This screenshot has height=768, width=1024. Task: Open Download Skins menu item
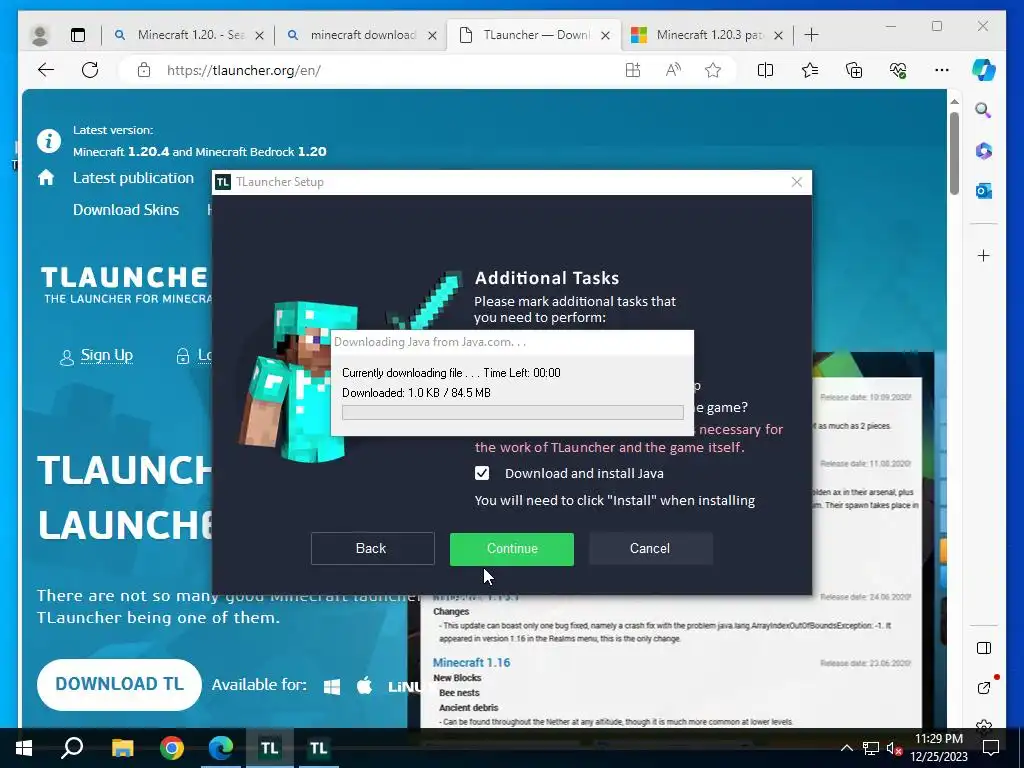[126, 210]
